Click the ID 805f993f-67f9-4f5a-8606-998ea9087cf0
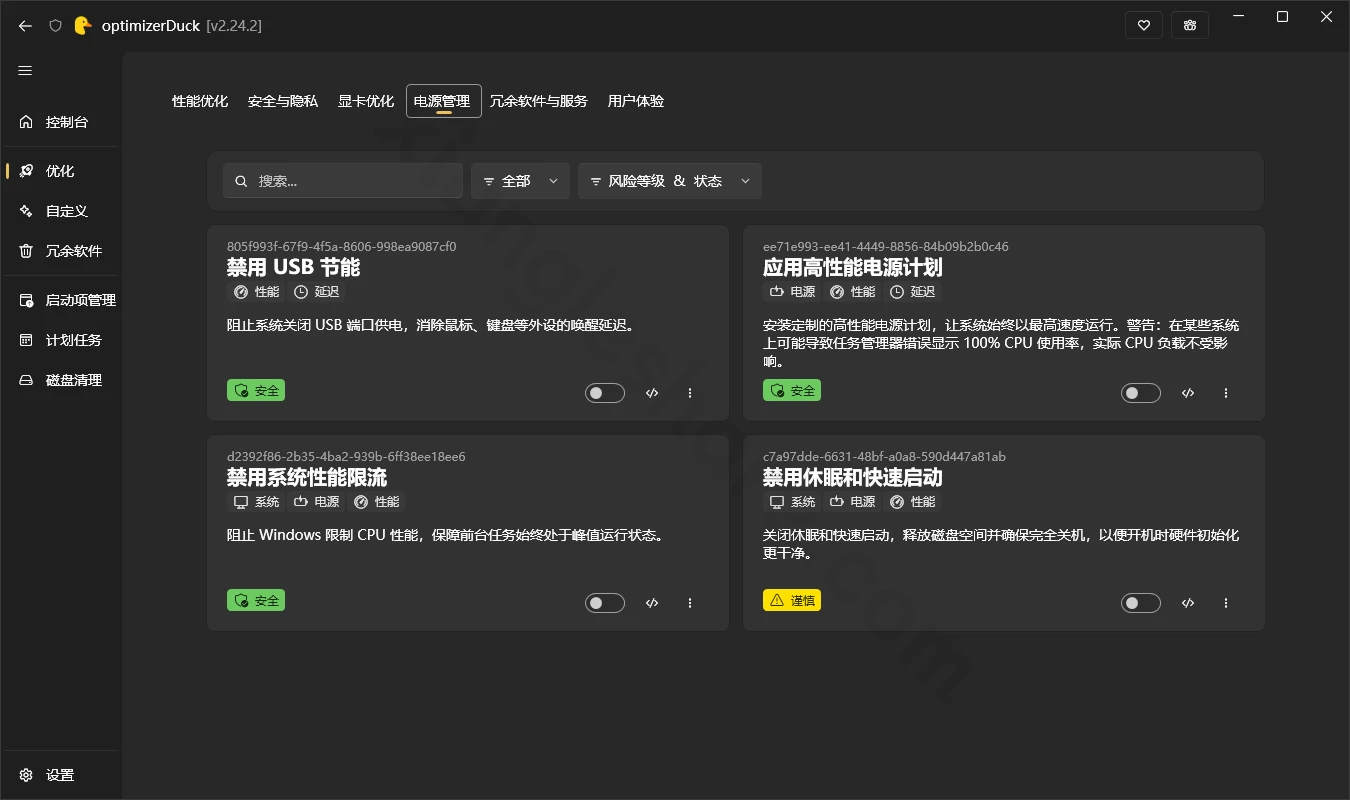 click(x=341, y=247)
